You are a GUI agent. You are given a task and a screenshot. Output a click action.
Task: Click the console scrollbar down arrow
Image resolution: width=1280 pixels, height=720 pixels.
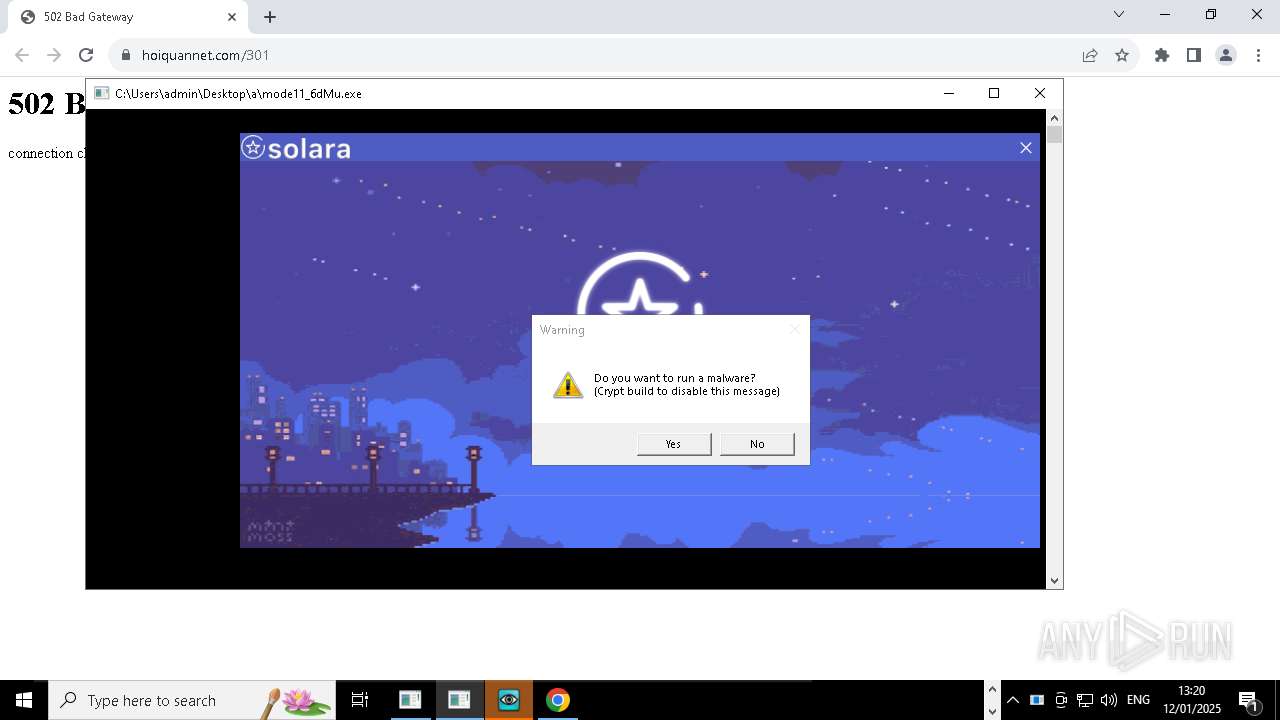(x=1054, y=580)
